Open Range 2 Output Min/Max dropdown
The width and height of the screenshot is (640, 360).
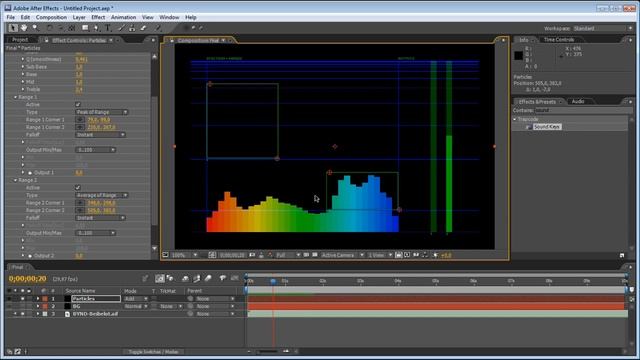click(x=96, y=233)
